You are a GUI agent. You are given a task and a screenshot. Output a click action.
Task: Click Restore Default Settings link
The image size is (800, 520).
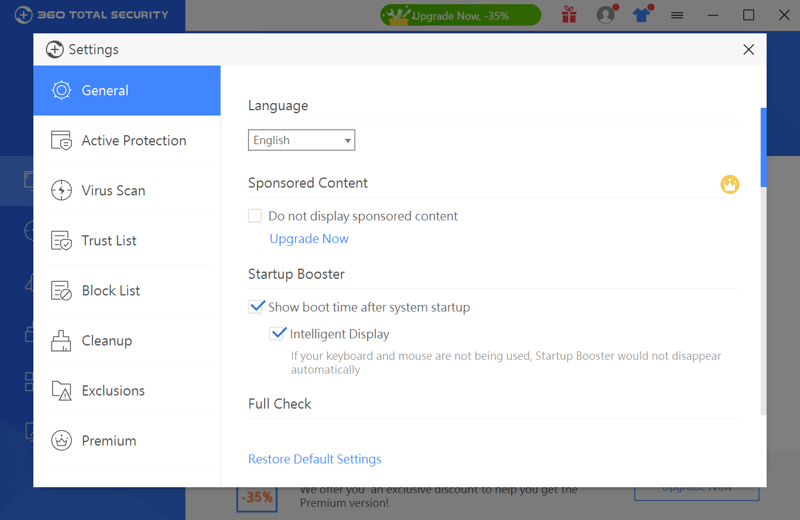click(315, 459)
